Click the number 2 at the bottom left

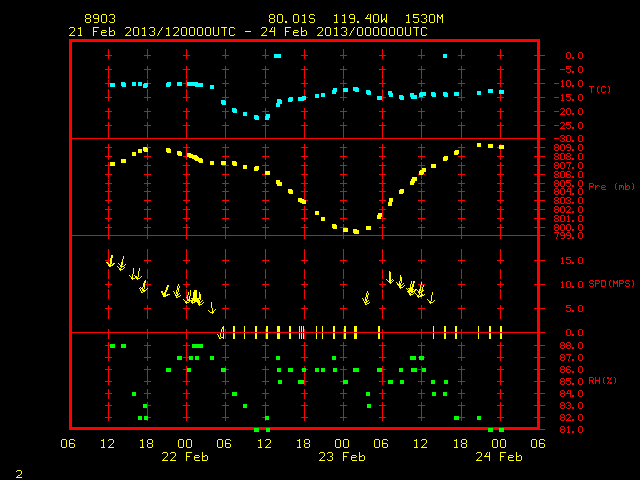click(19, 474)
